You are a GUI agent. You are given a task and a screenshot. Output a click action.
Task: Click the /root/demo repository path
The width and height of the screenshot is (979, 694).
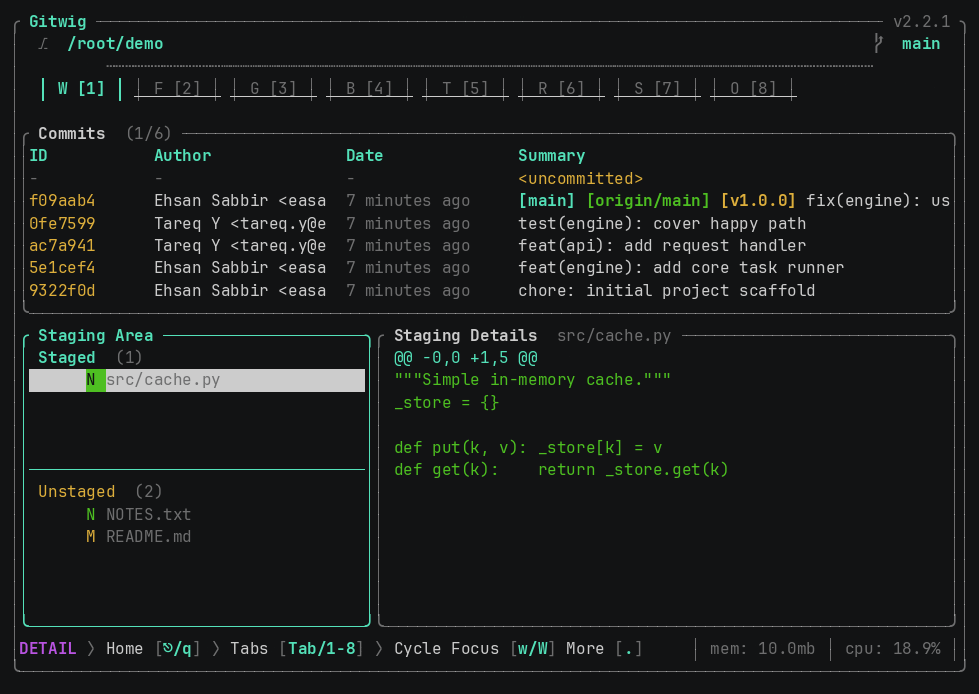[x=116, y=44]
